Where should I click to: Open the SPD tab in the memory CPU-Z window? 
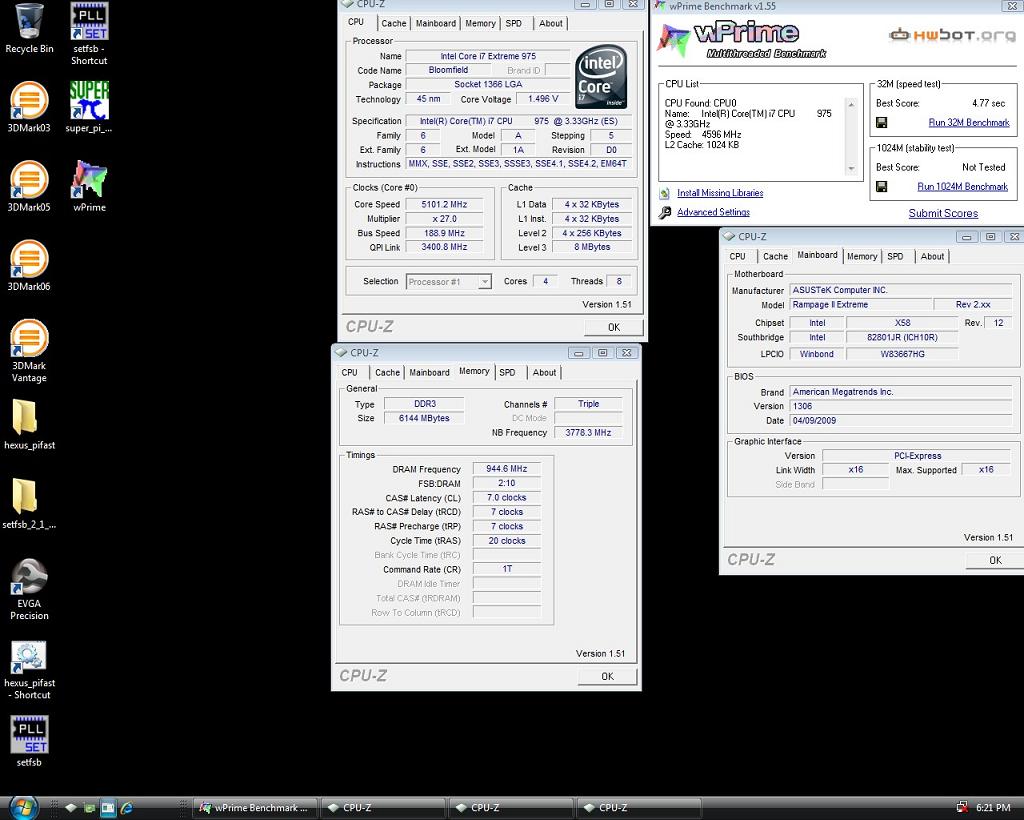pos(507,373)
